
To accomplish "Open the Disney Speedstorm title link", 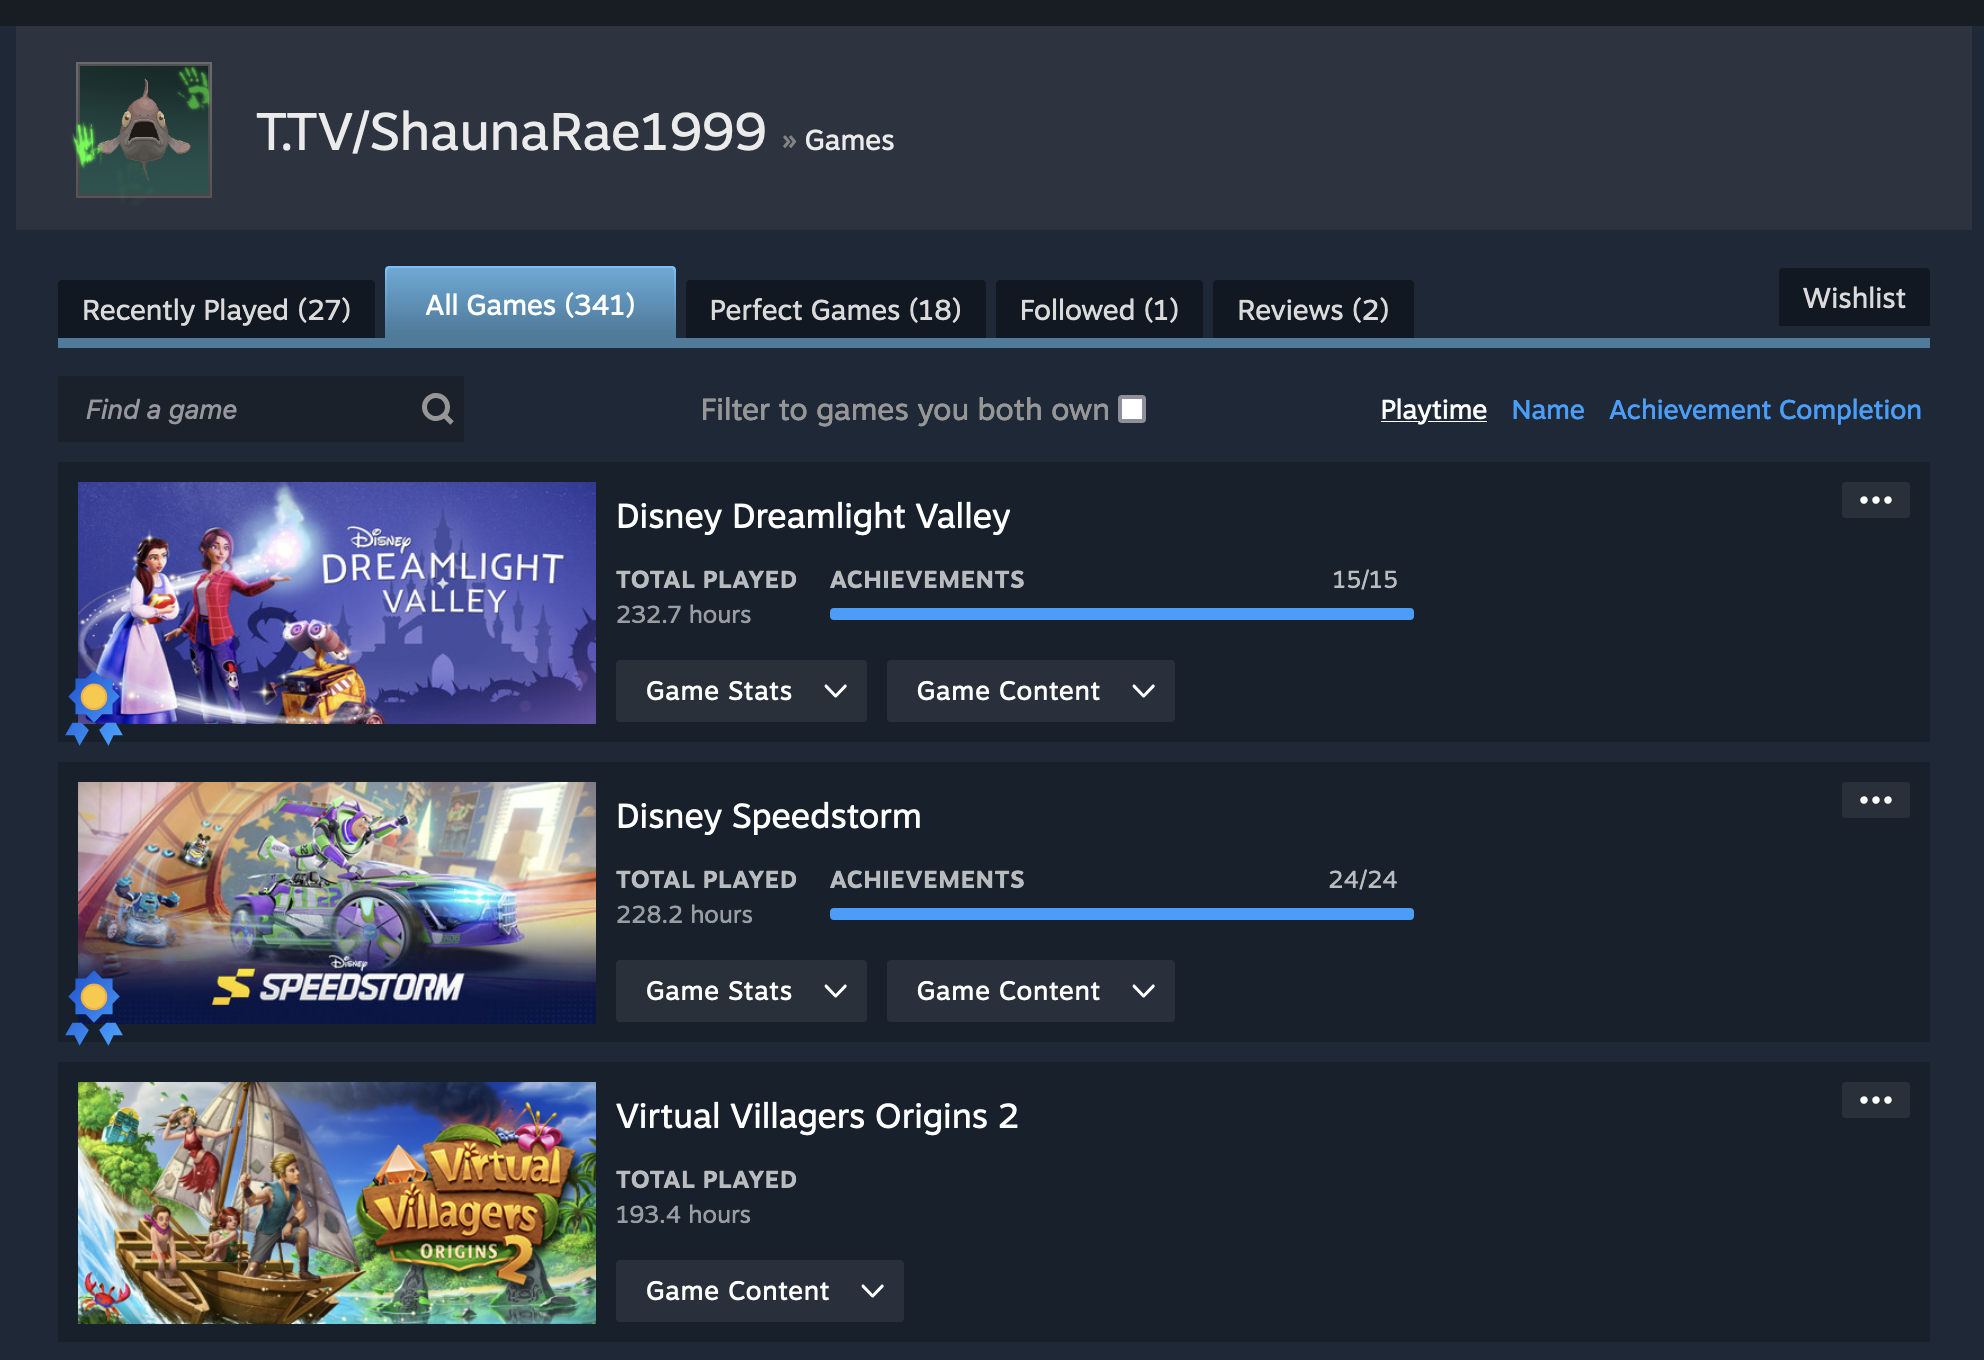I will click(768, 816).
